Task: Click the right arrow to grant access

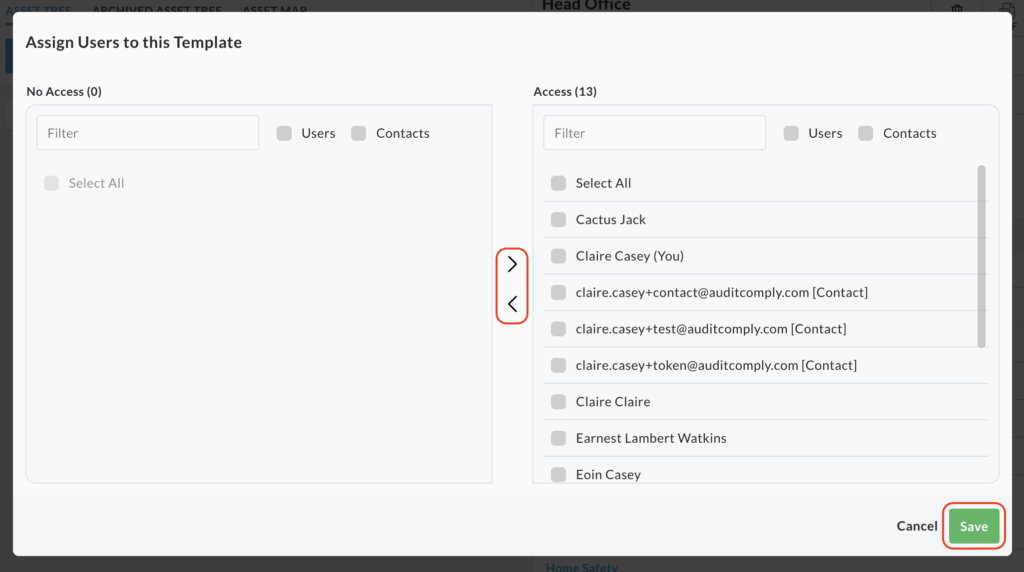Action: coord(512,265)
